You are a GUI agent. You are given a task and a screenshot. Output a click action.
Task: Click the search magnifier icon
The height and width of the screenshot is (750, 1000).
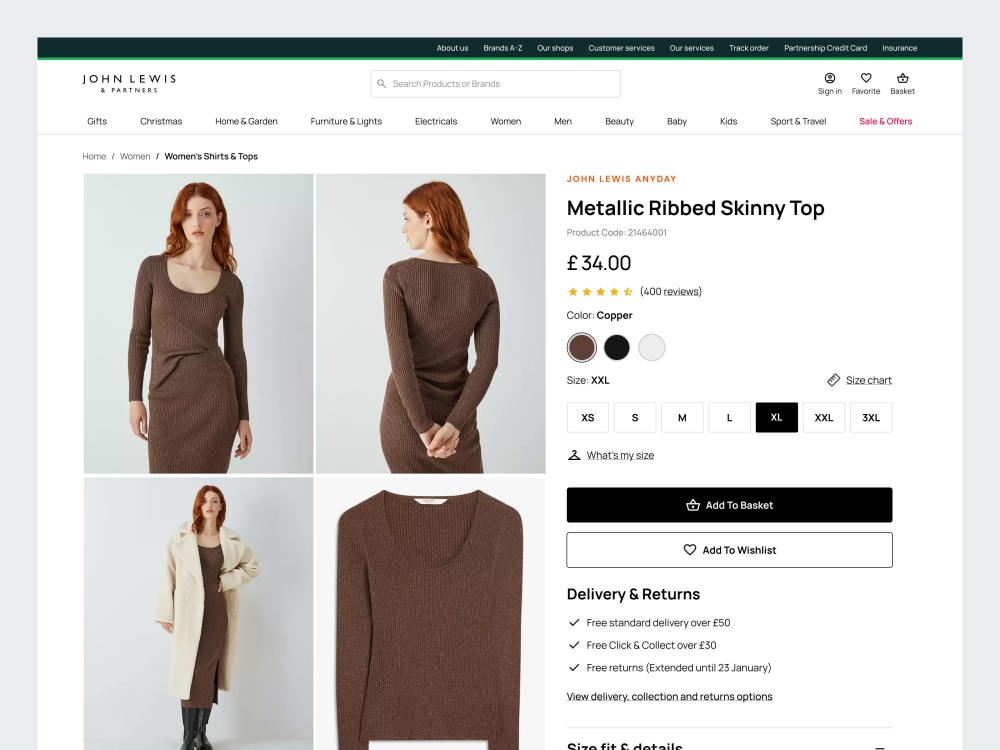point(381,84)
